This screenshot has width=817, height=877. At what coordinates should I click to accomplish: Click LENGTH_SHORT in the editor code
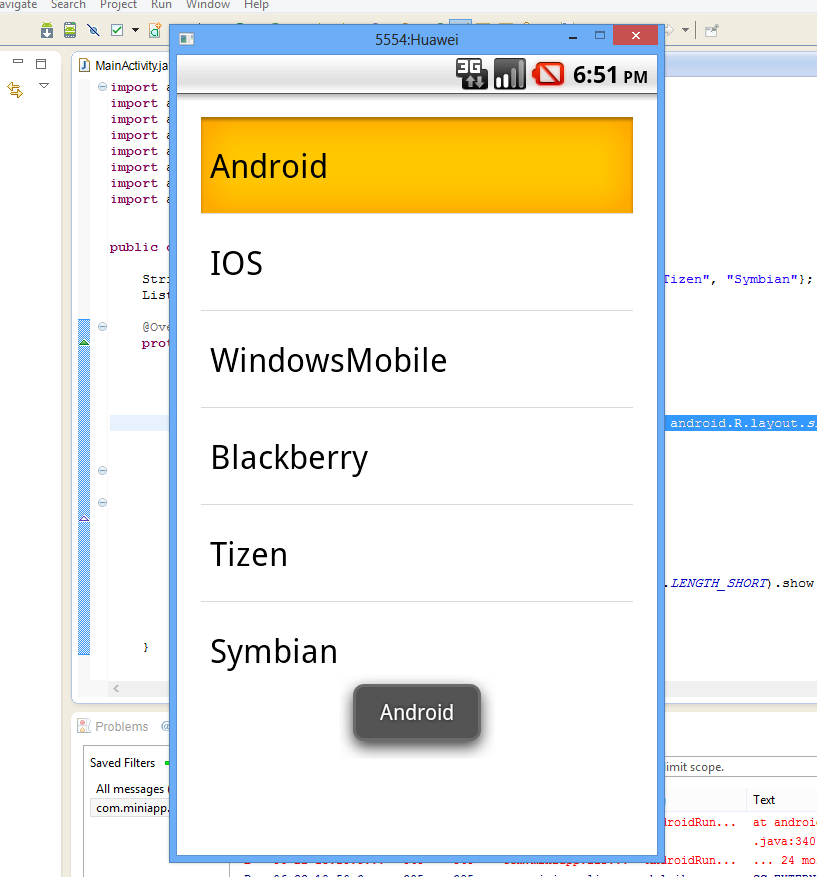point(718,583)
